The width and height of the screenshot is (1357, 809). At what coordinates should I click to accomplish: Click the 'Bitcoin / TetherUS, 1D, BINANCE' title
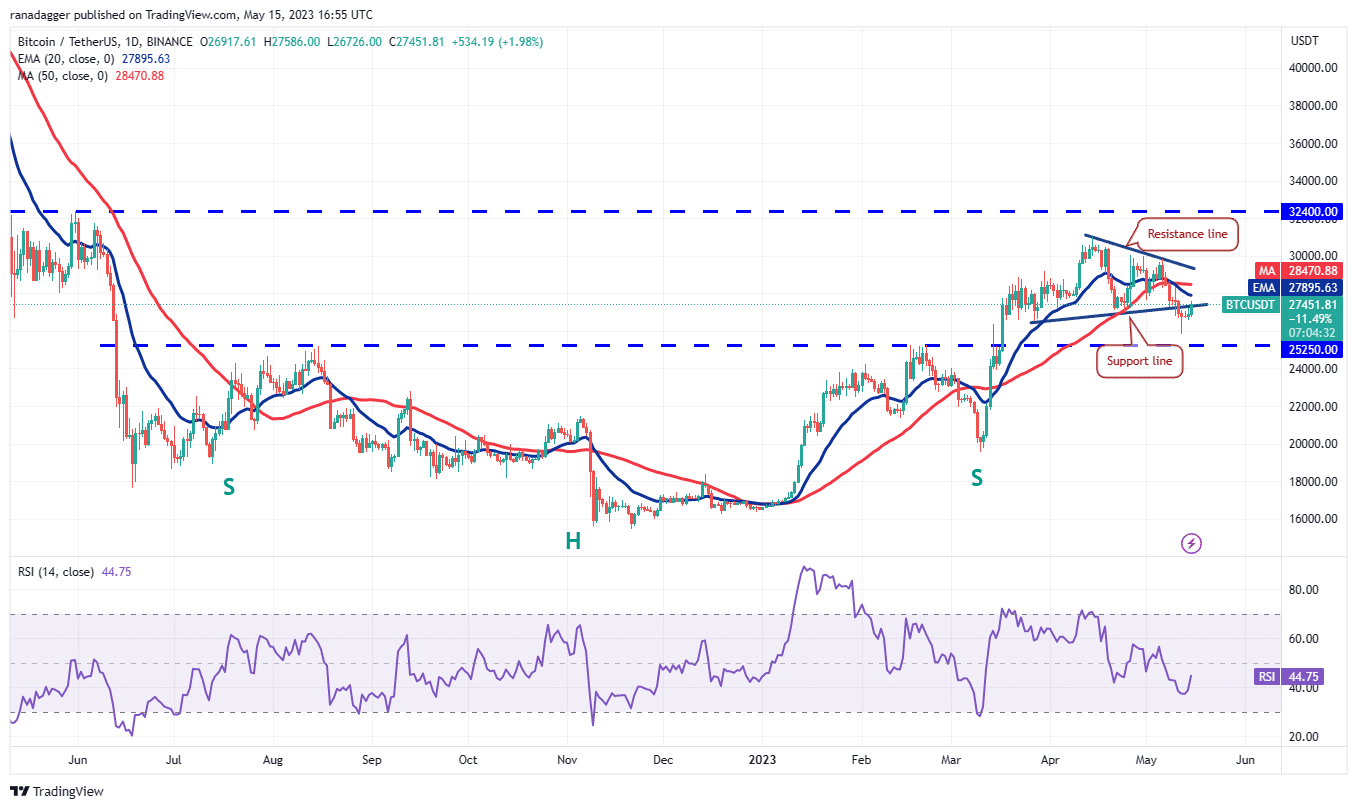(x=107, y=42)
